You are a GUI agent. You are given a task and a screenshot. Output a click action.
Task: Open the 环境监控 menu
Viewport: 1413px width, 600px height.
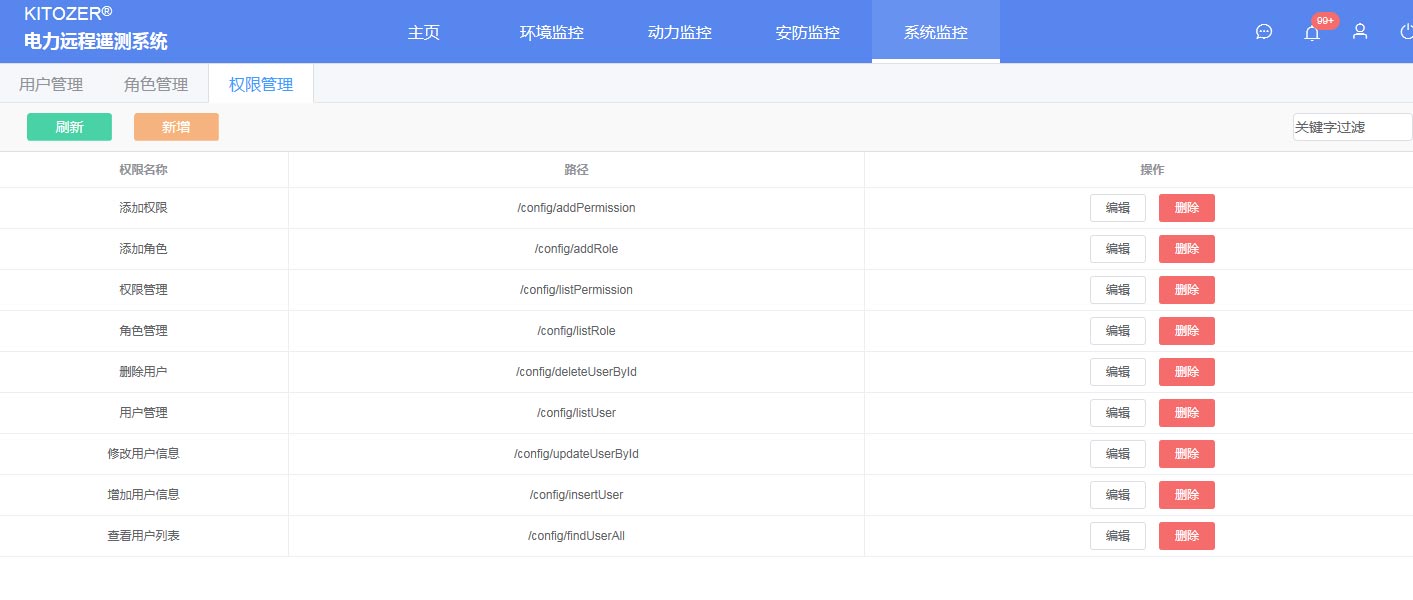(x=551, y=32)
